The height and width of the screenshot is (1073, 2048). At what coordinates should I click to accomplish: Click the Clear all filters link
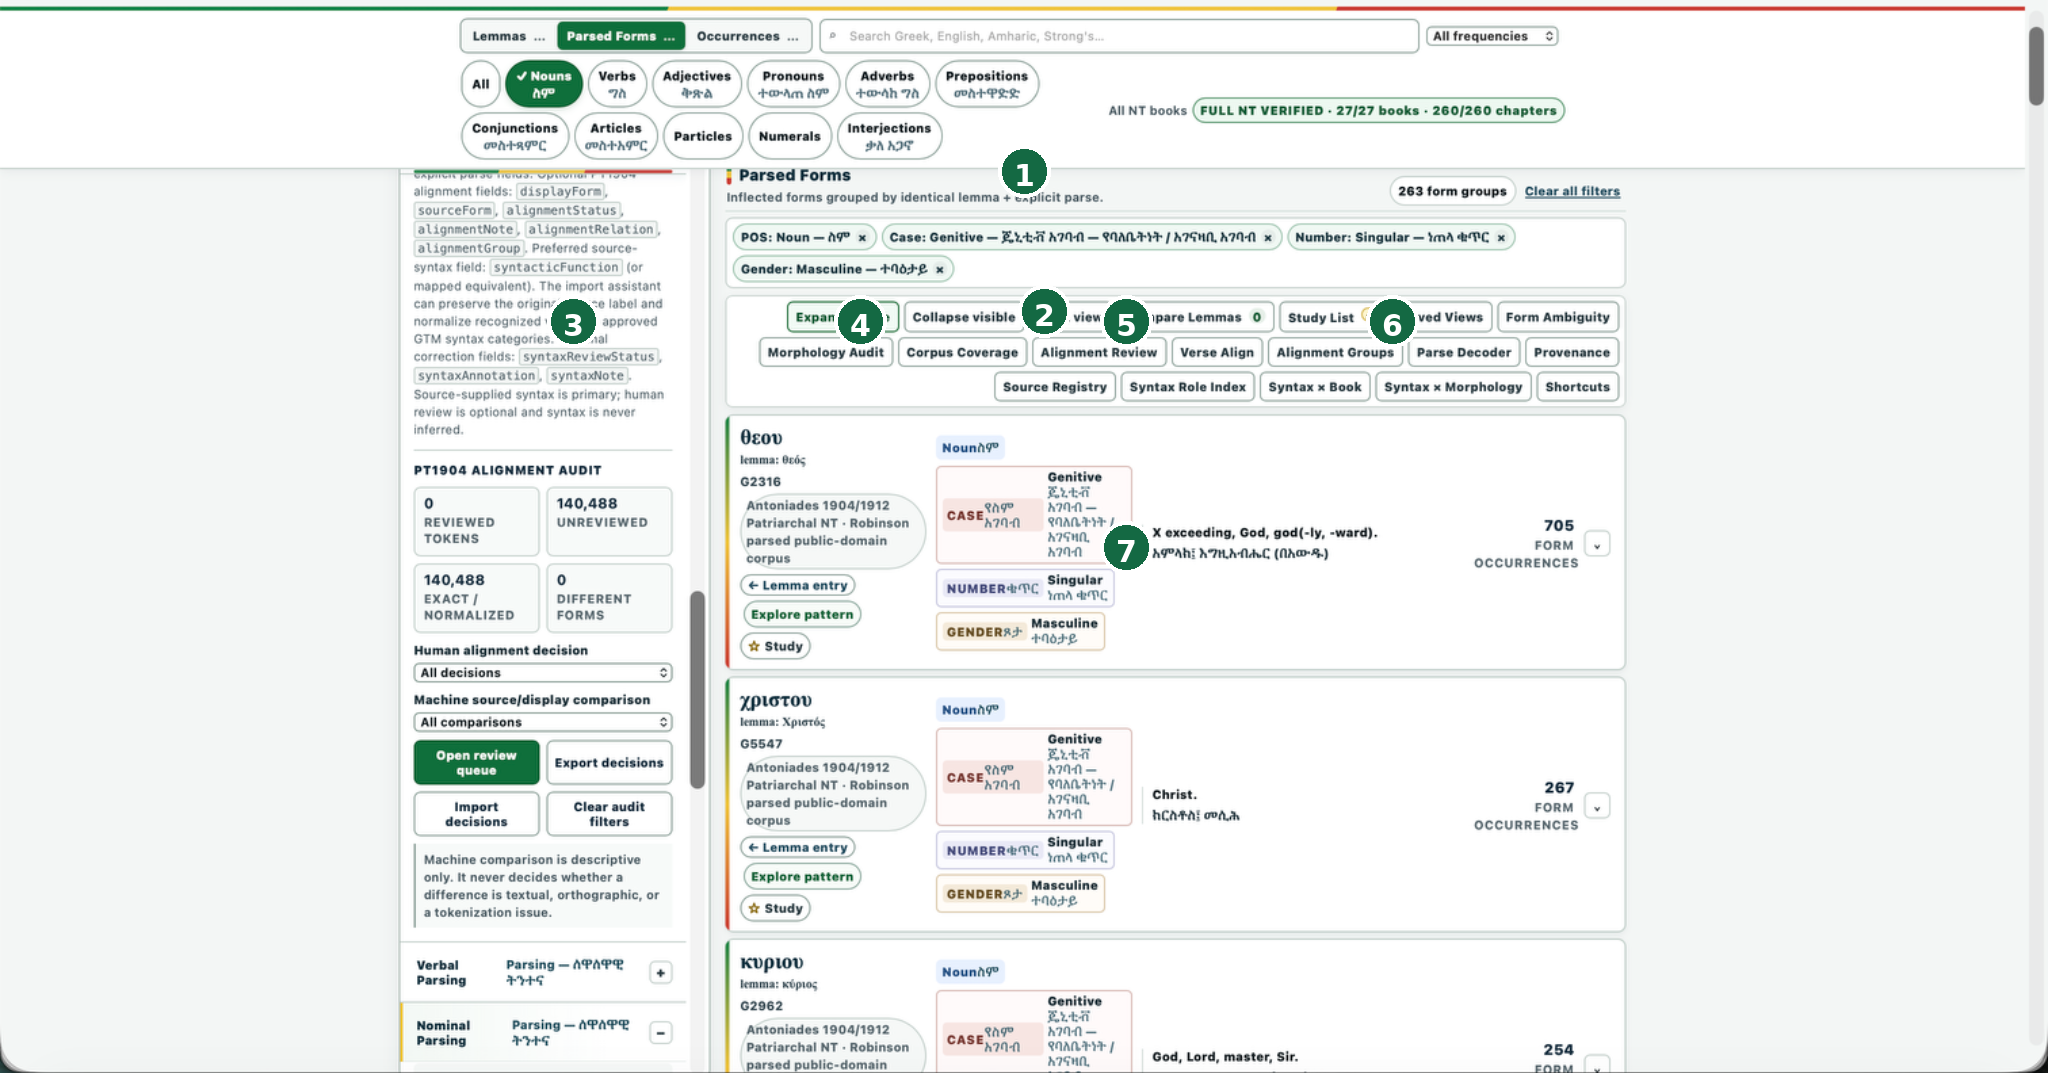pos(1572,191)
